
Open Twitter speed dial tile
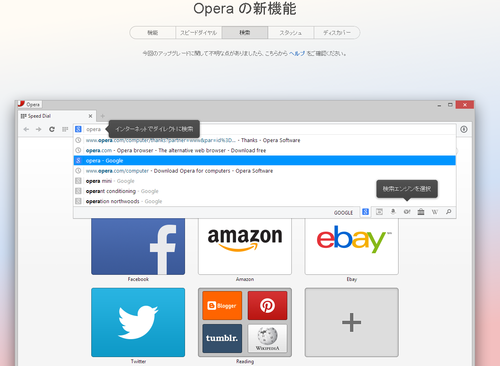138,323
